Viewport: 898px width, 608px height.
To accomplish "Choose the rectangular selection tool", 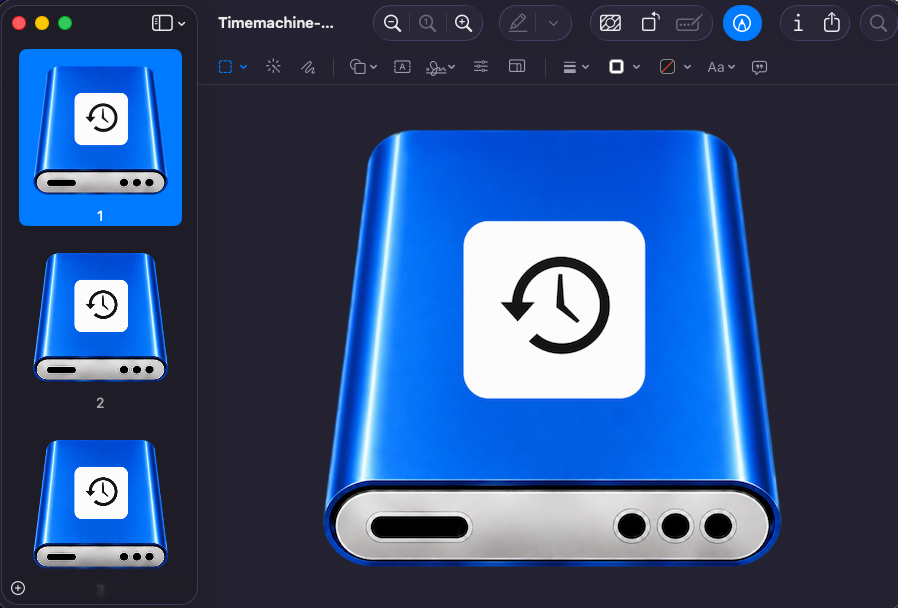I will coord(226,67).
